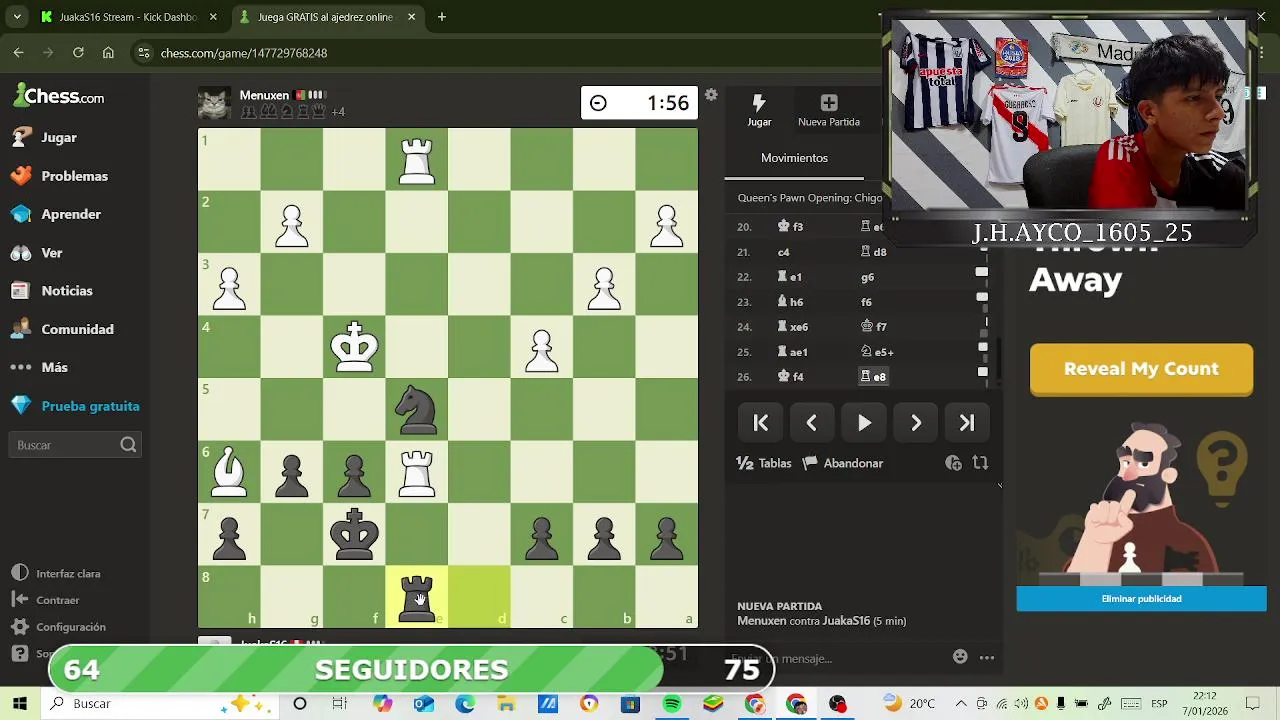Switch to JuakaS16 Stream Kick Dashboard tab
Viewport: 1280px width, 720px height.
[127, 17]
